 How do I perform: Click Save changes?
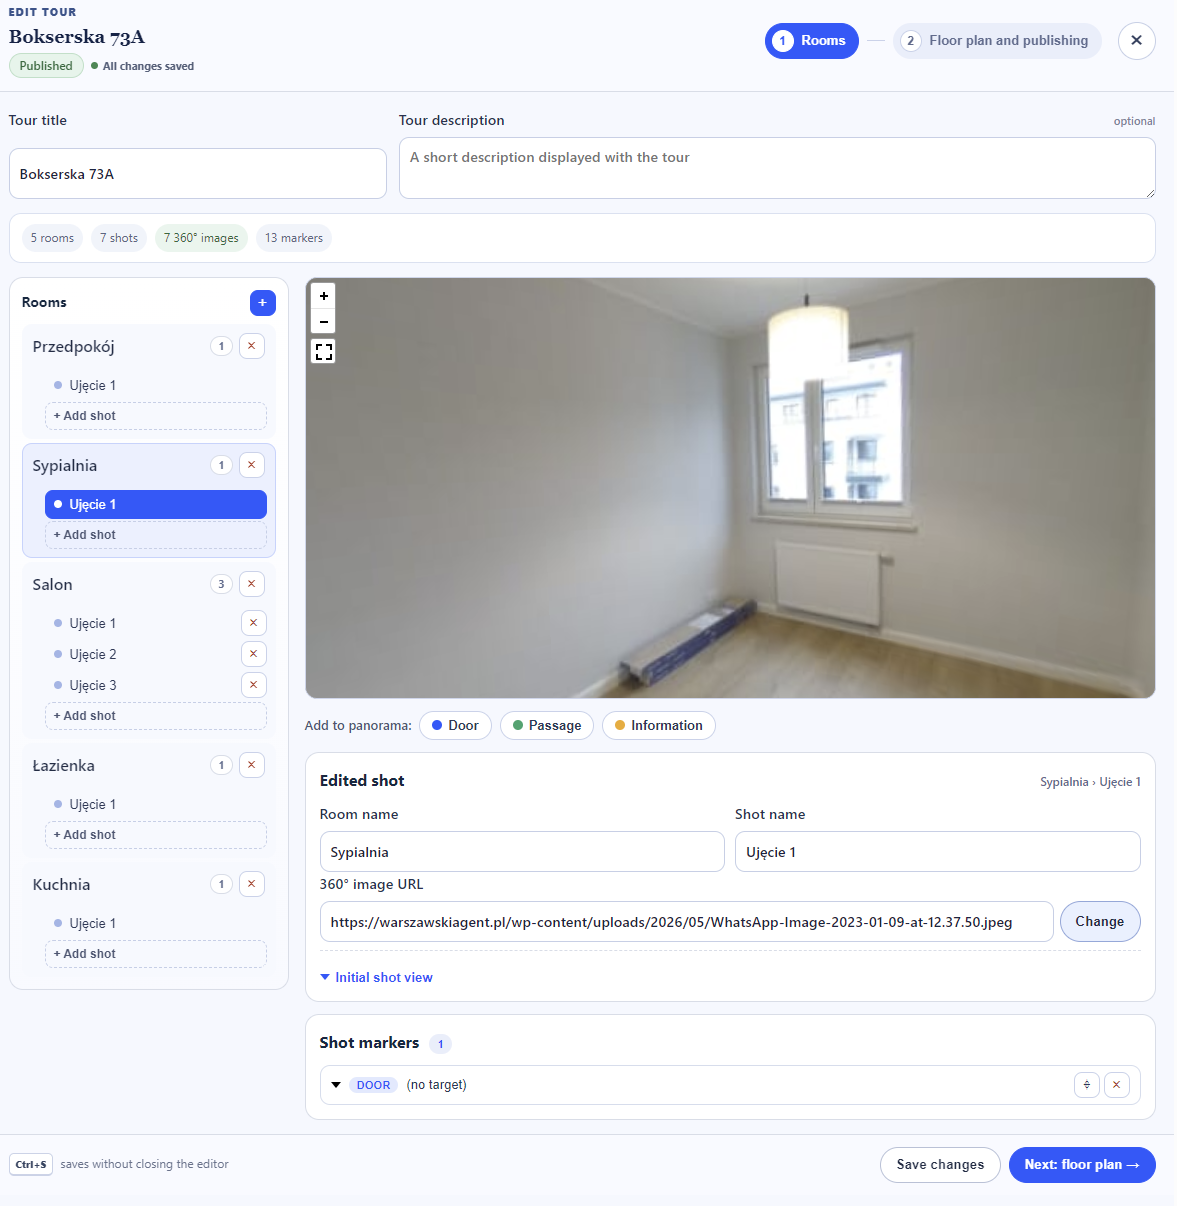[940, 1165]
